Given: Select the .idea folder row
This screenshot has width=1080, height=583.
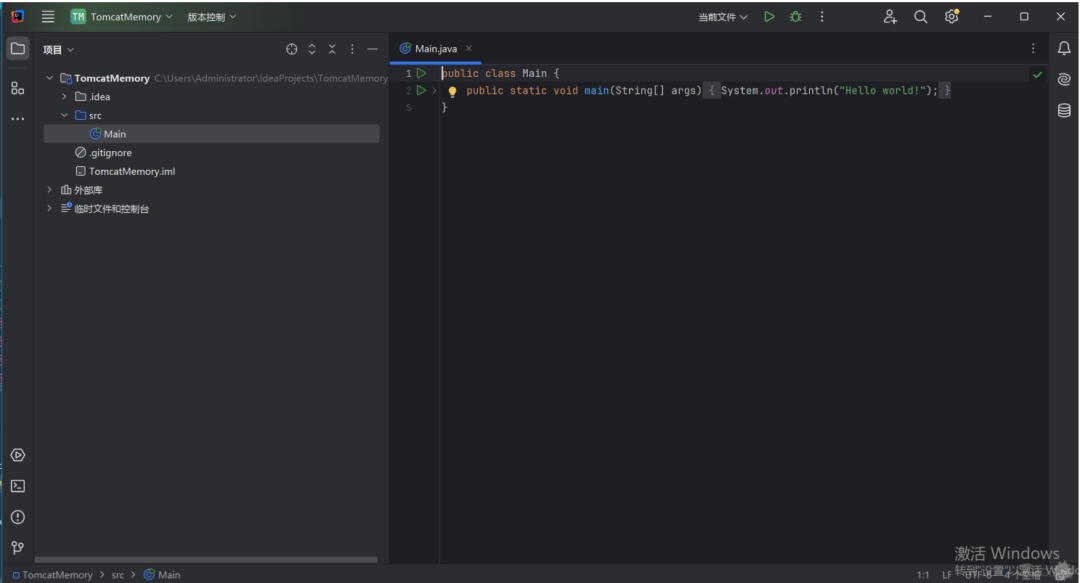Looking at the screenshot, I should 211,96.
